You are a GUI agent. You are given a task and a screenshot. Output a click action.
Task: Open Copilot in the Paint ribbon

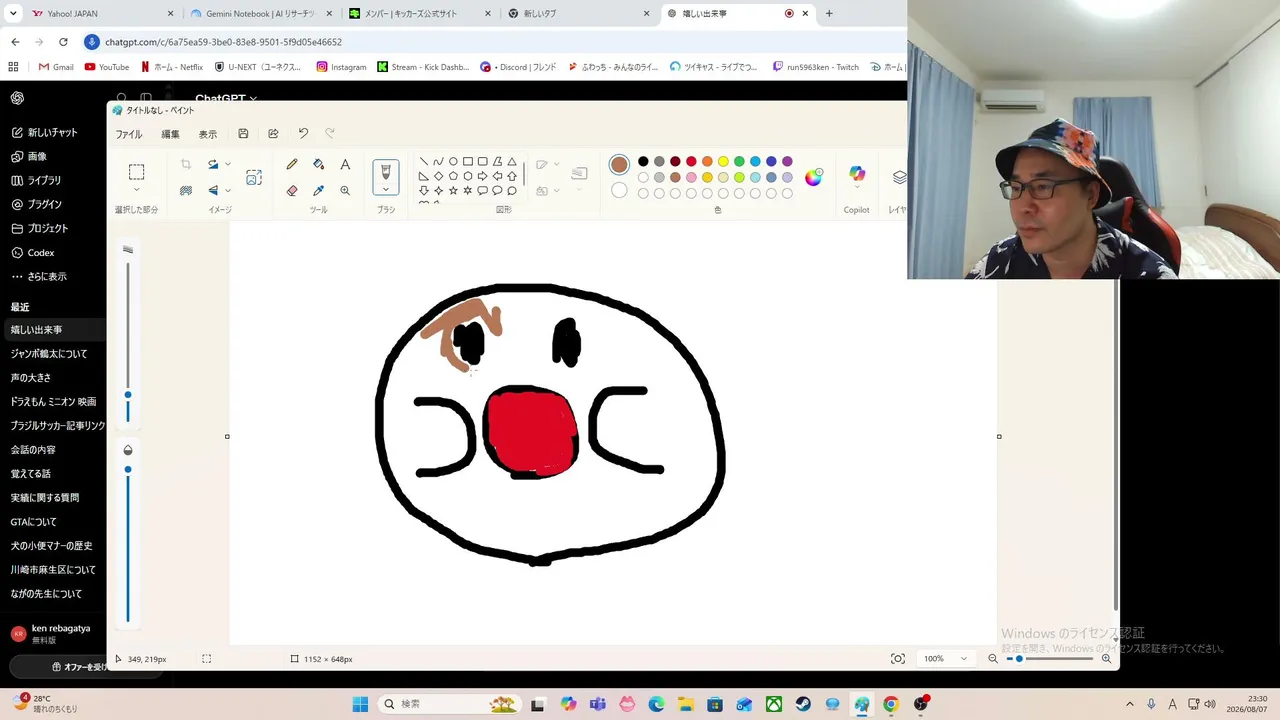(857, 175)
